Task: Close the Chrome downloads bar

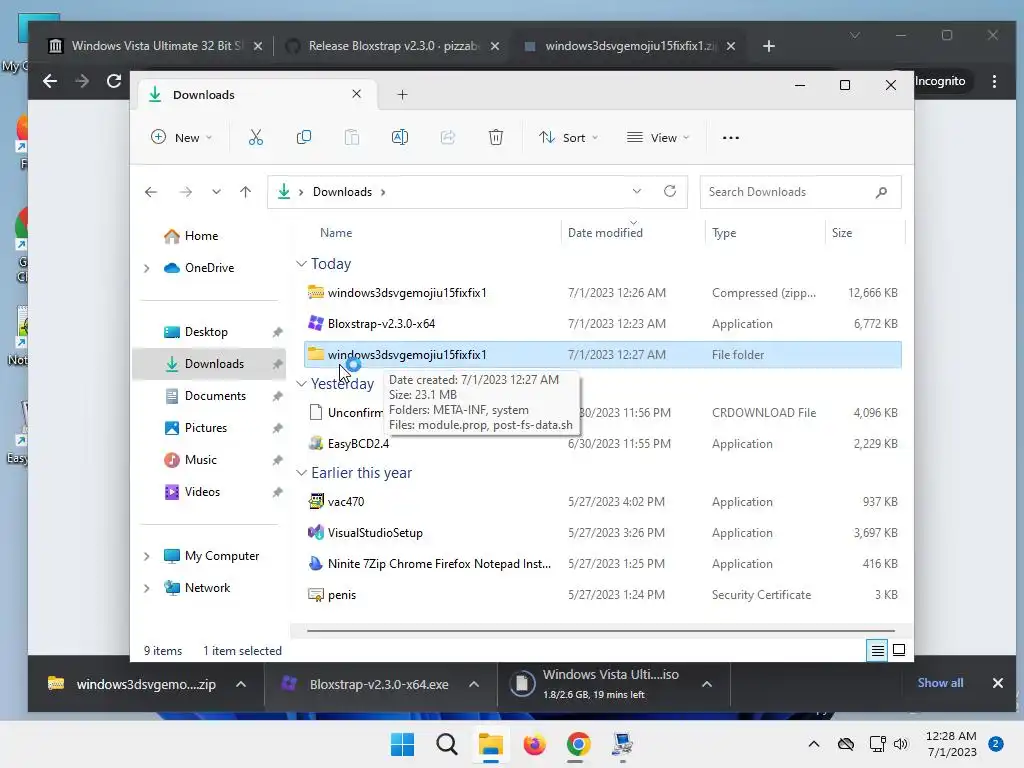Action: click(998, 683)
